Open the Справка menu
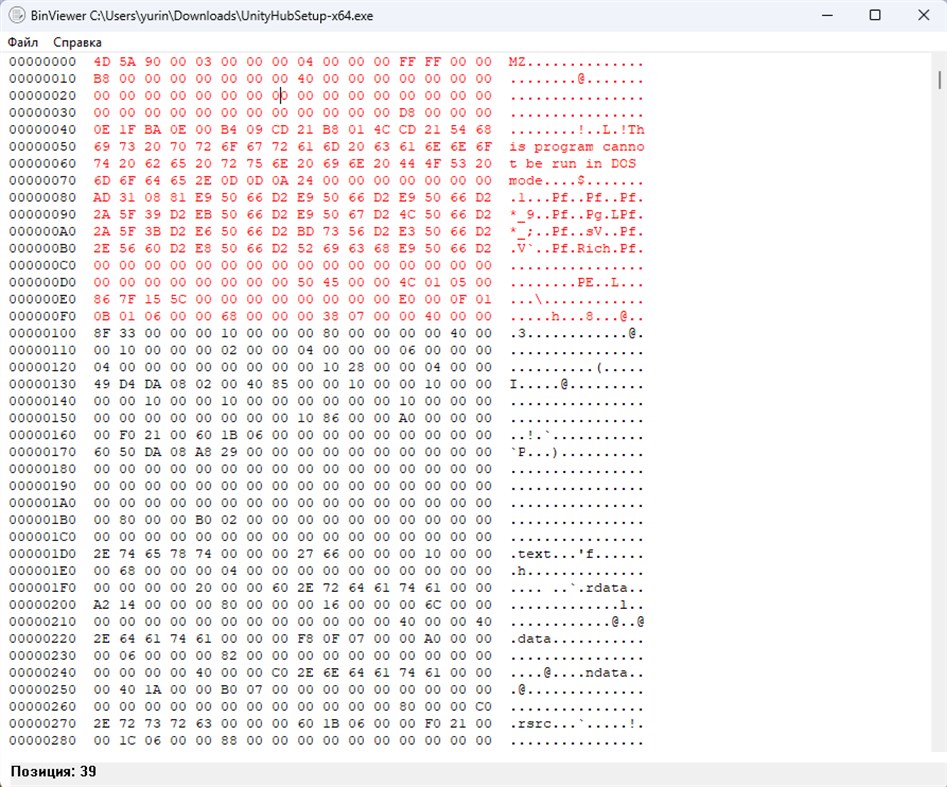Image resolution: width=947 pixels, height=787 pixels. tap(77, 42)
